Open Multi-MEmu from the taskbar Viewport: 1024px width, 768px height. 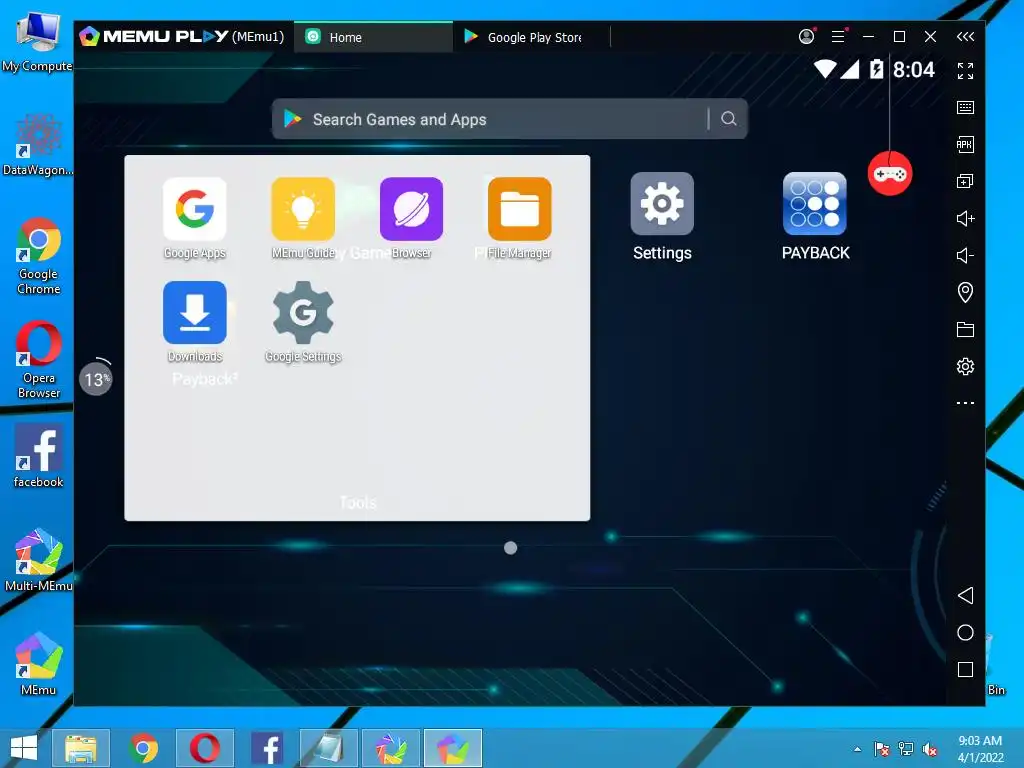tap(391, 748)
